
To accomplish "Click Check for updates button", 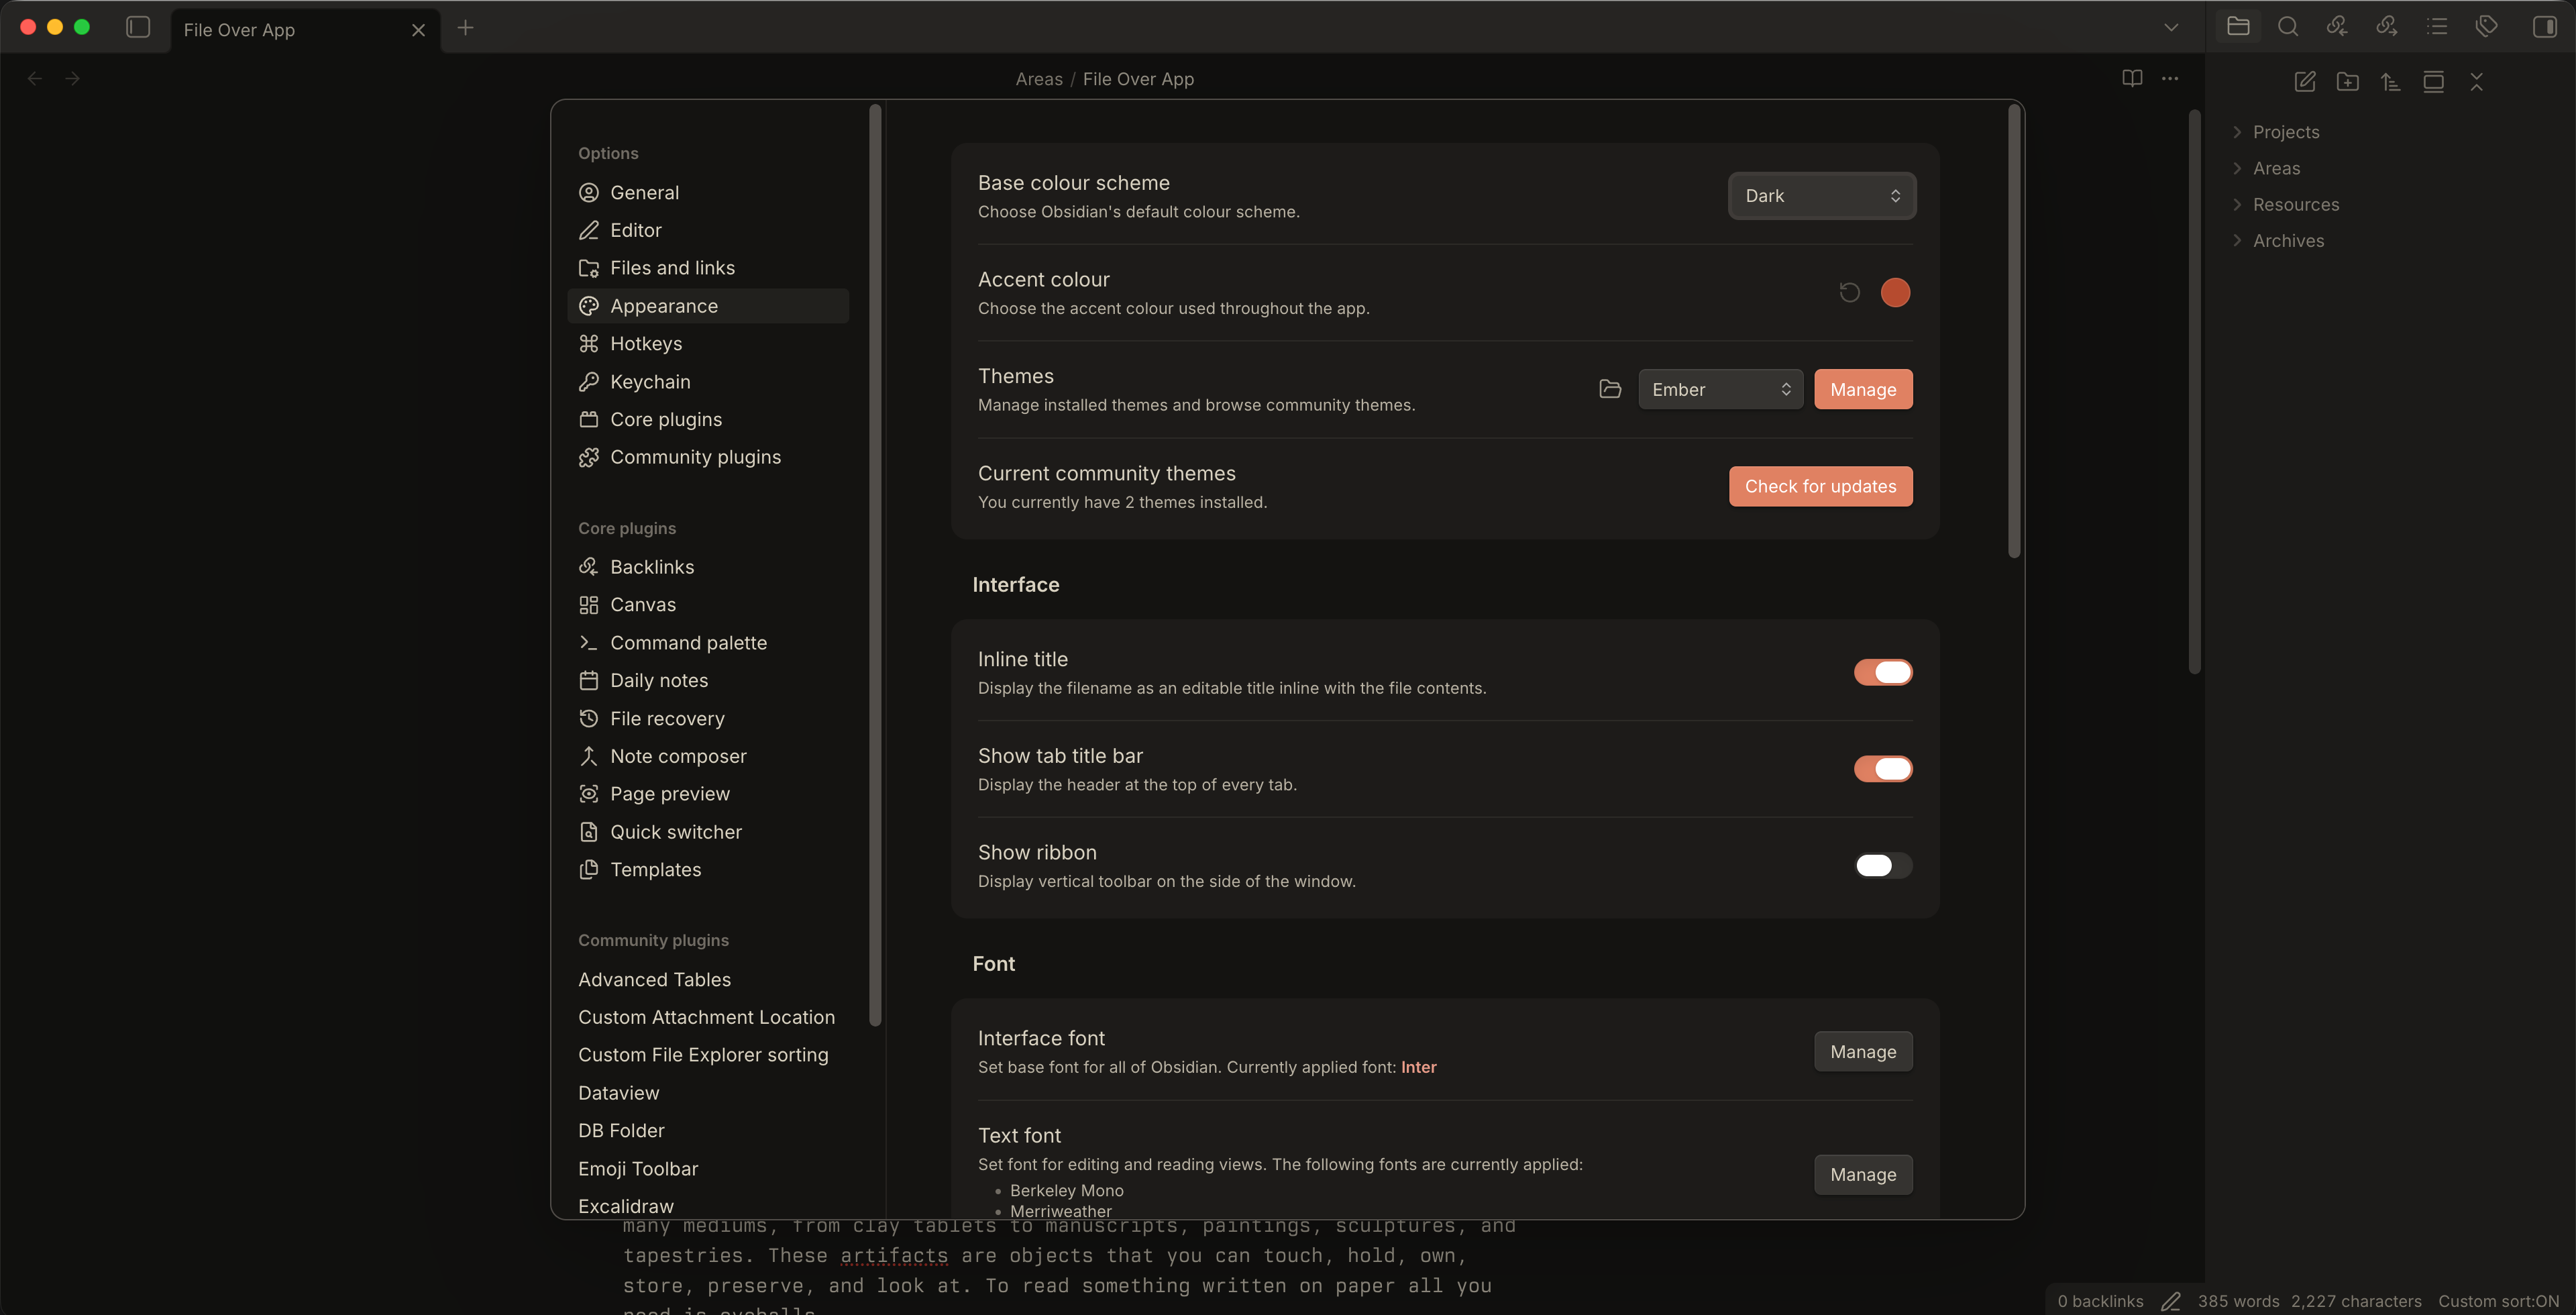I will (x=1820, y=486).
